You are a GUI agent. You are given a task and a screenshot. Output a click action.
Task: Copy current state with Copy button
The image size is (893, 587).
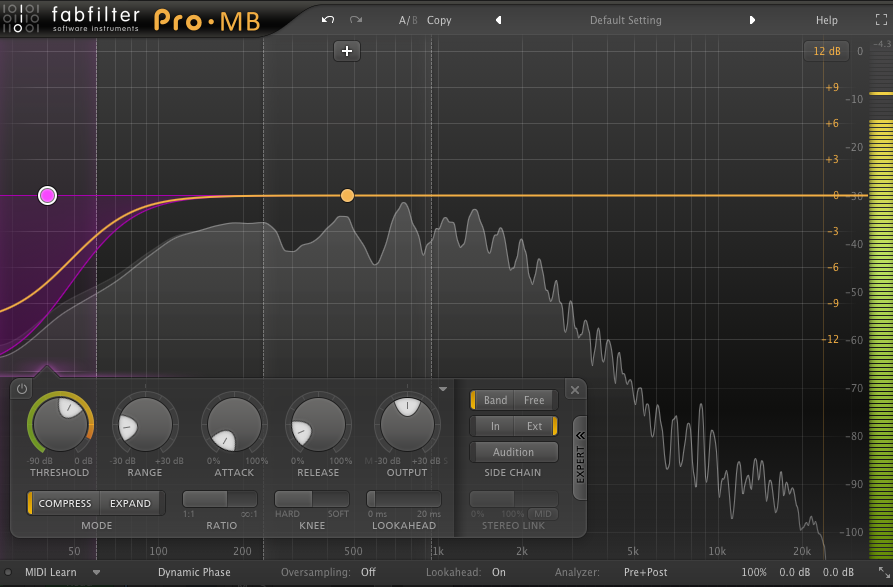click(439, 20)
